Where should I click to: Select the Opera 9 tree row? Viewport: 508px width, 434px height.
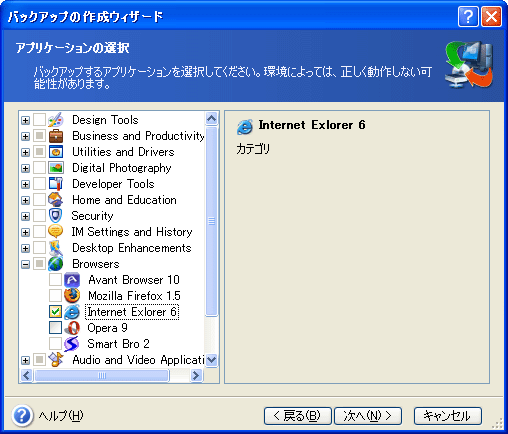[x=107, y=328]
